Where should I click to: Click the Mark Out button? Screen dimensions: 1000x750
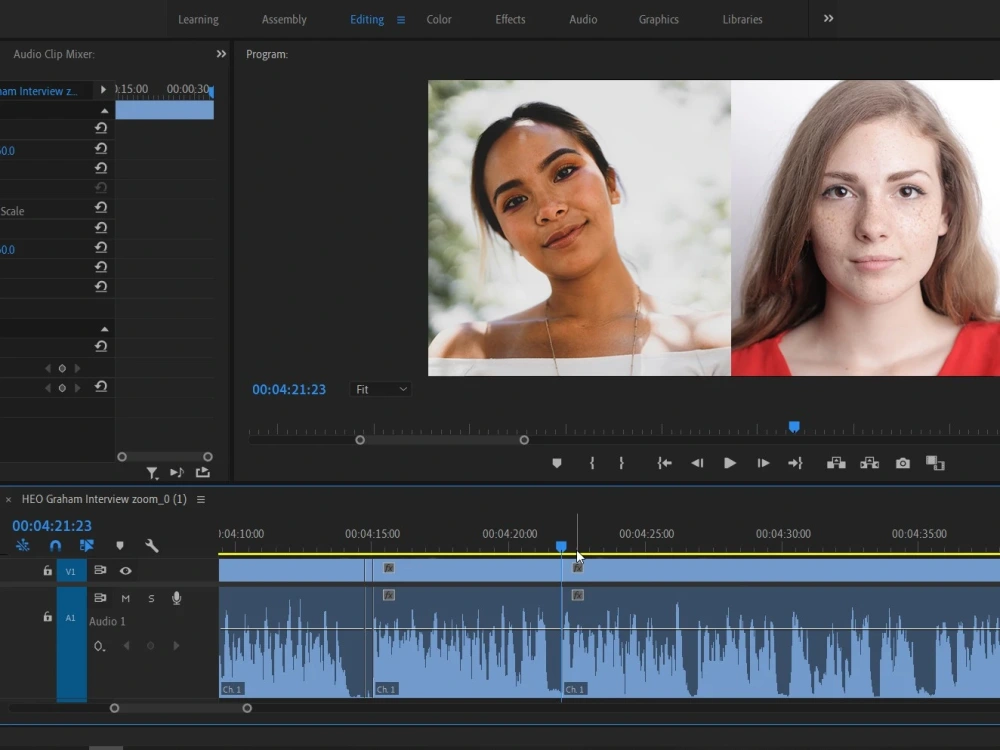(621, 463)
